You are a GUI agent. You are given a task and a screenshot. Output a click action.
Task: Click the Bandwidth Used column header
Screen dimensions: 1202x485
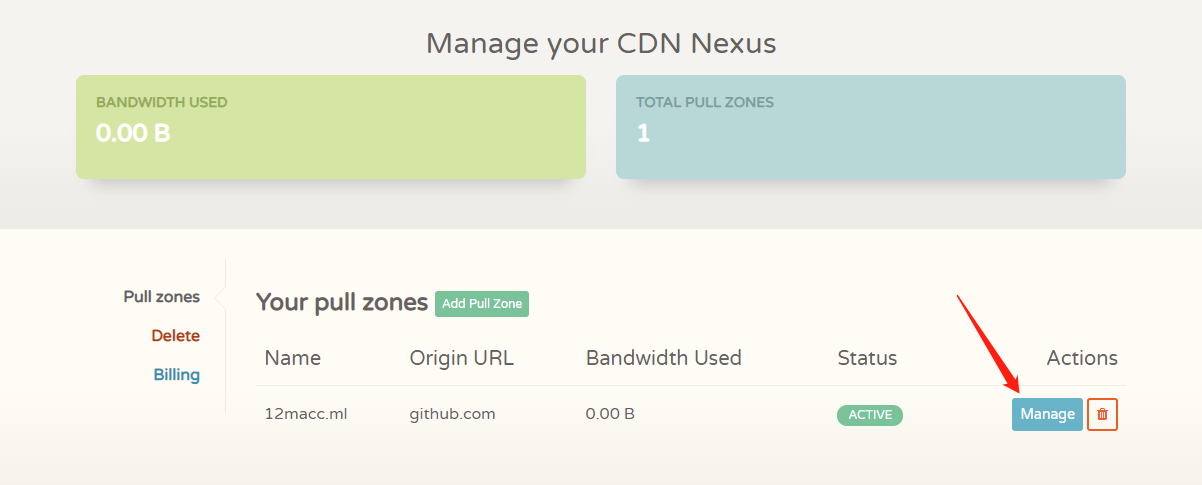(663, 358)
